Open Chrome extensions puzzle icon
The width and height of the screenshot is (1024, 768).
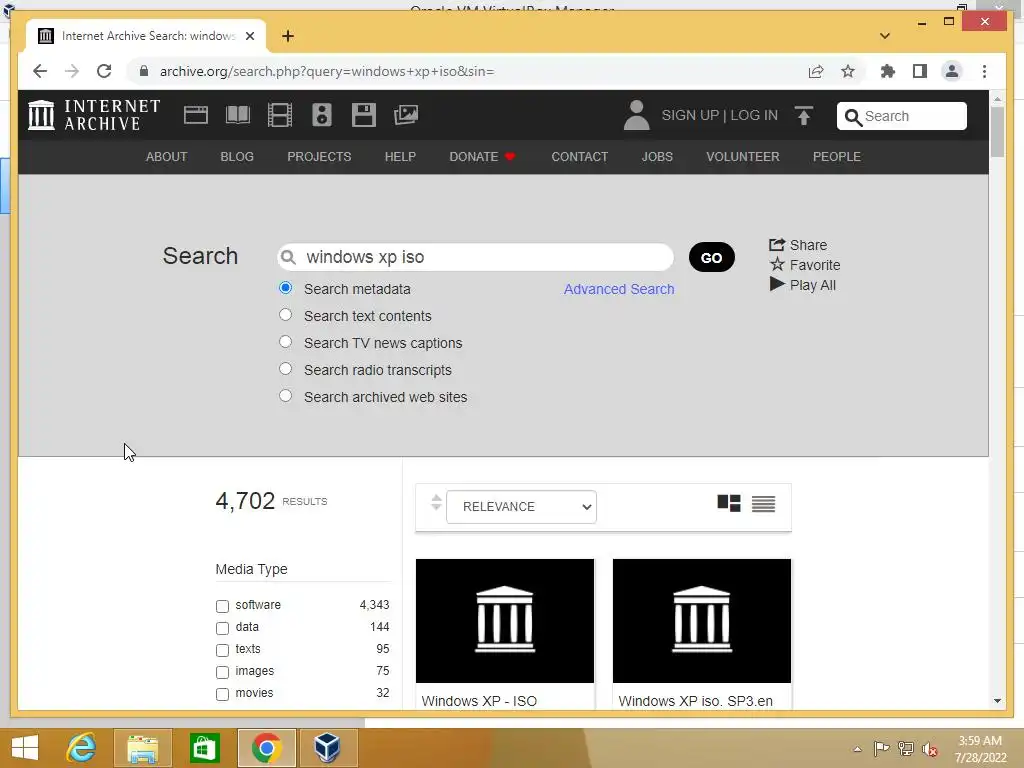(888, 71)
